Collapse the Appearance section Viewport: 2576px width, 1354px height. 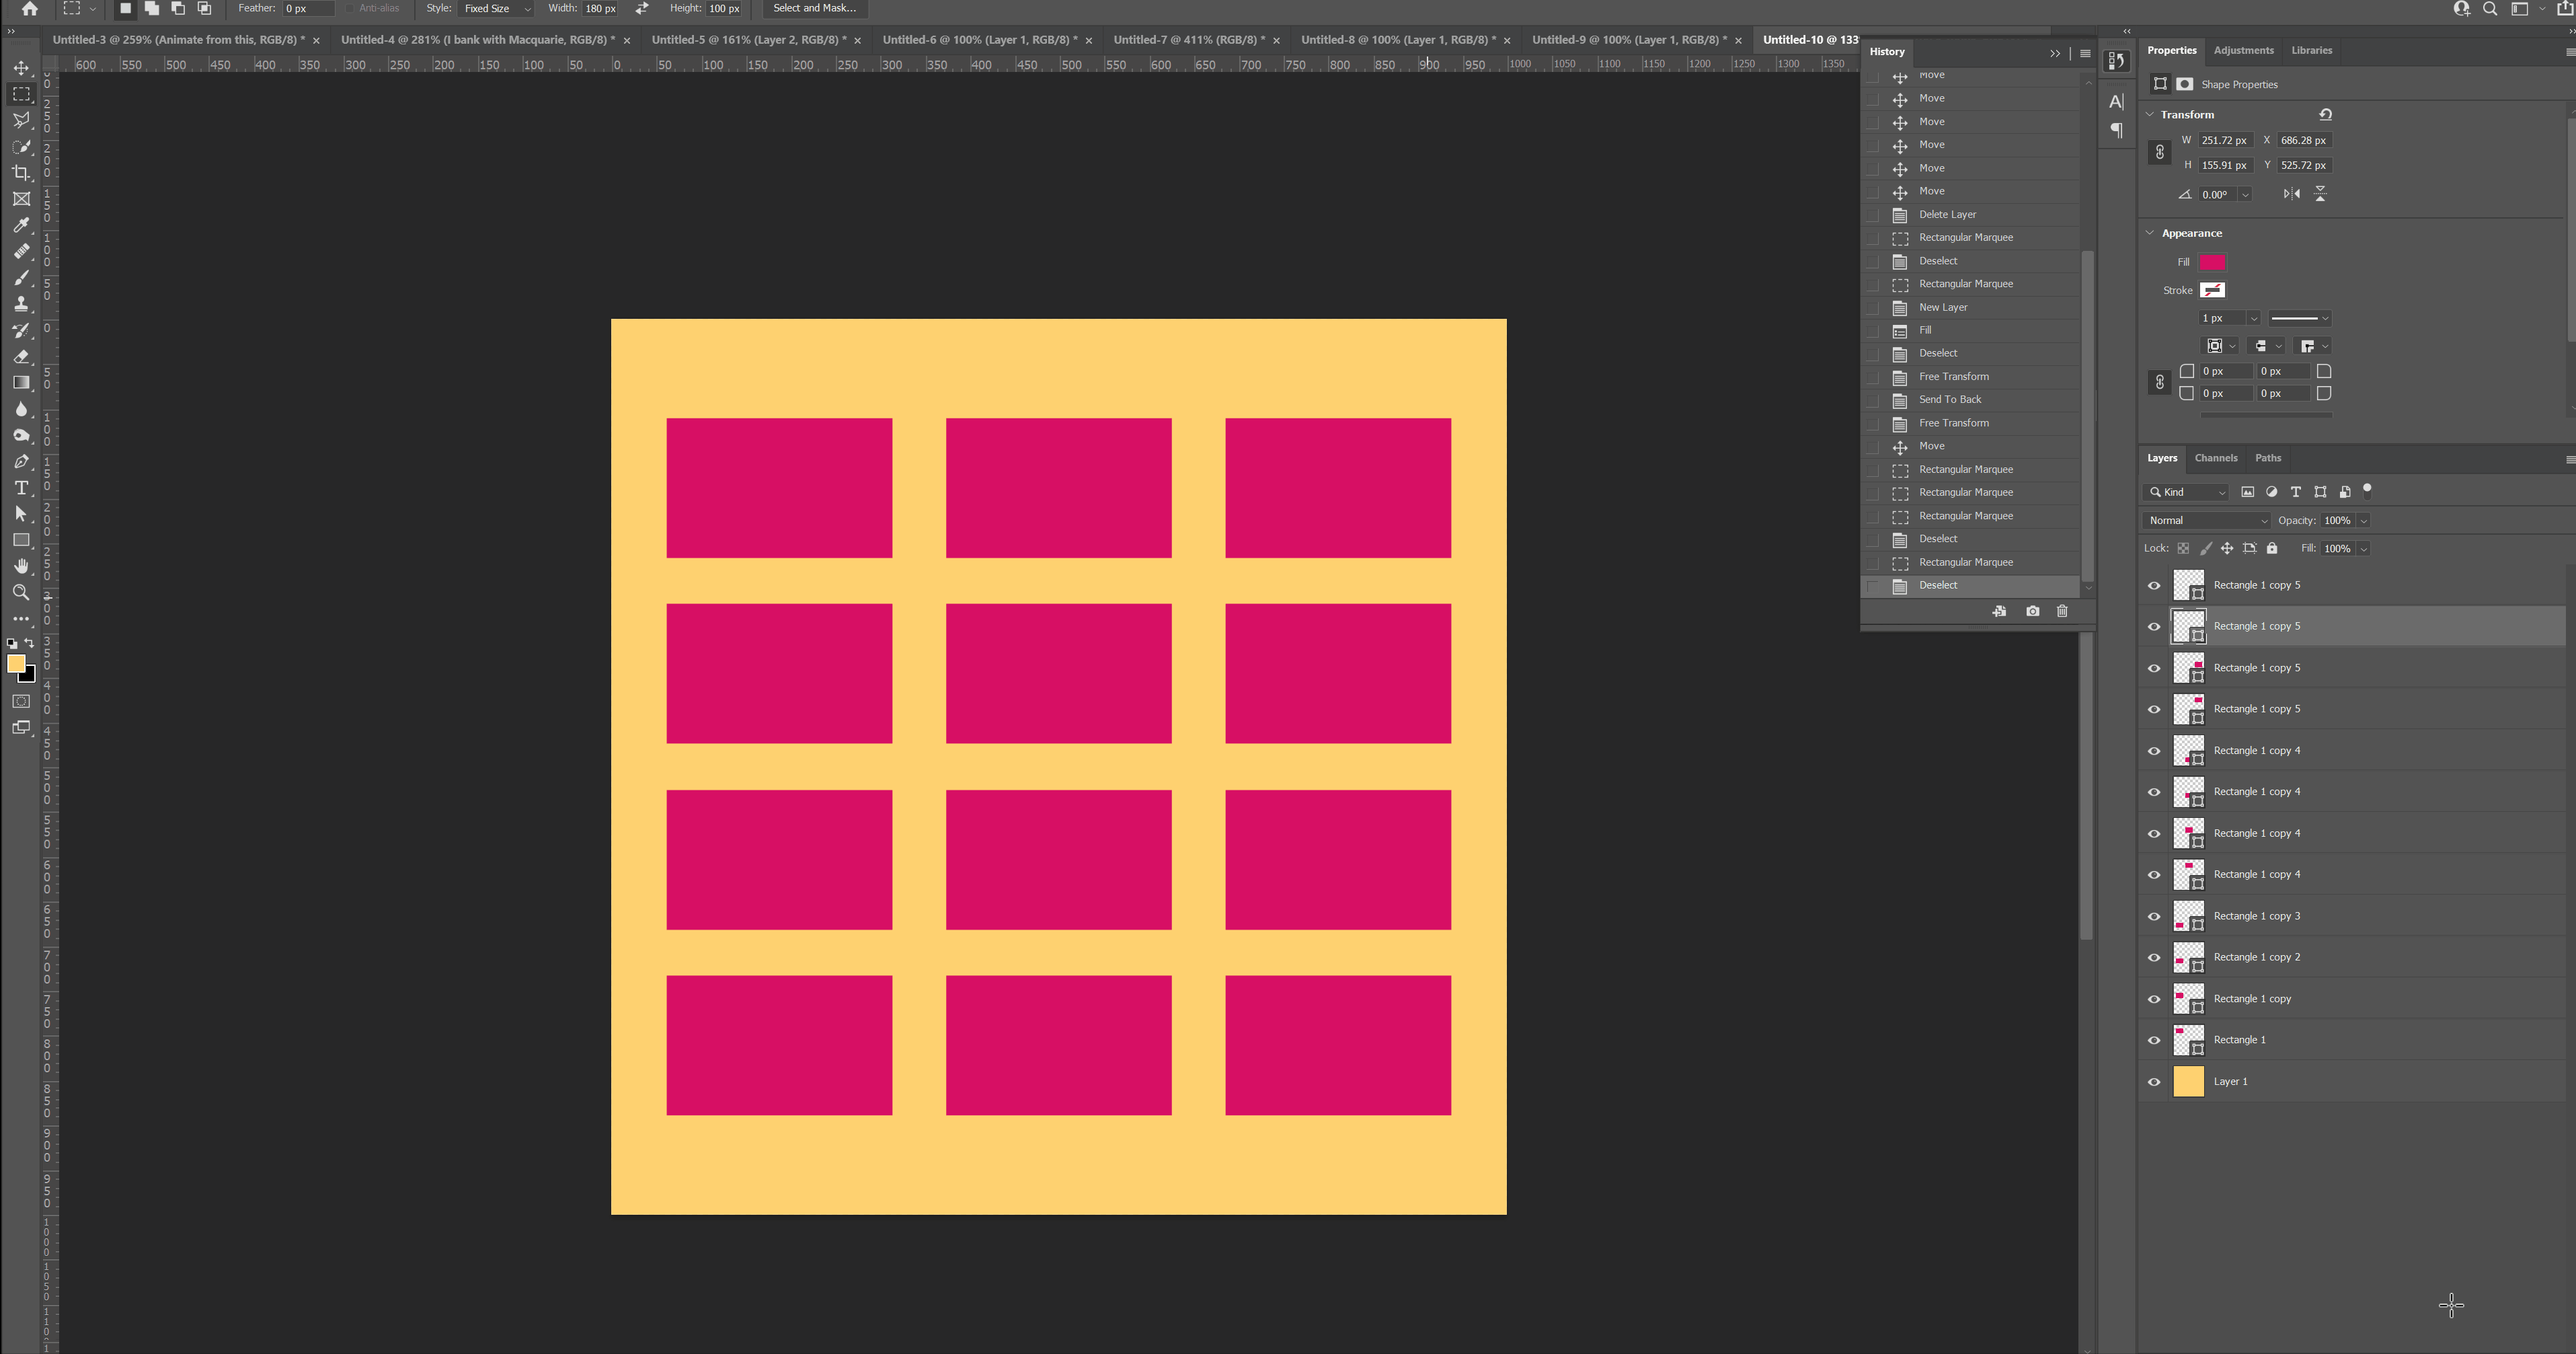[x=2150, y=233]
